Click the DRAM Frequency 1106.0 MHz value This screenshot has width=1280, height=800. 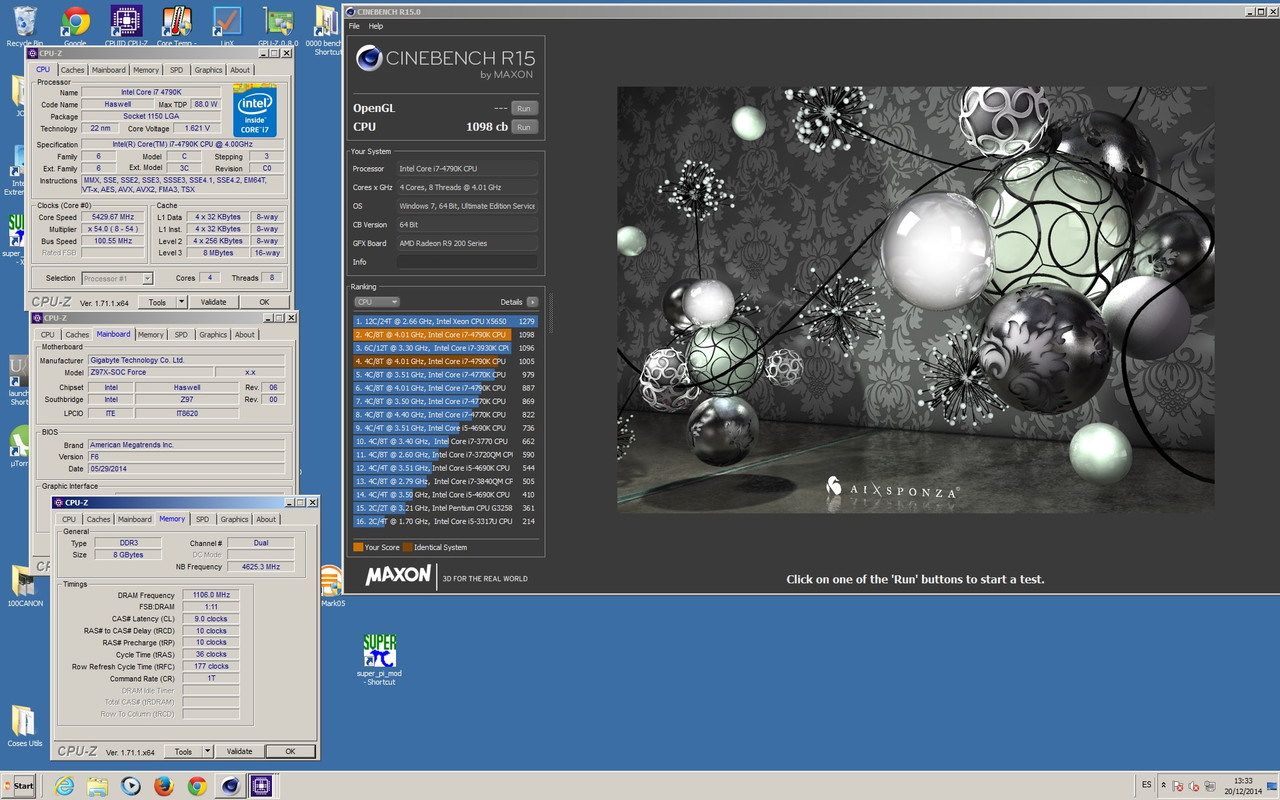point(211,595)
